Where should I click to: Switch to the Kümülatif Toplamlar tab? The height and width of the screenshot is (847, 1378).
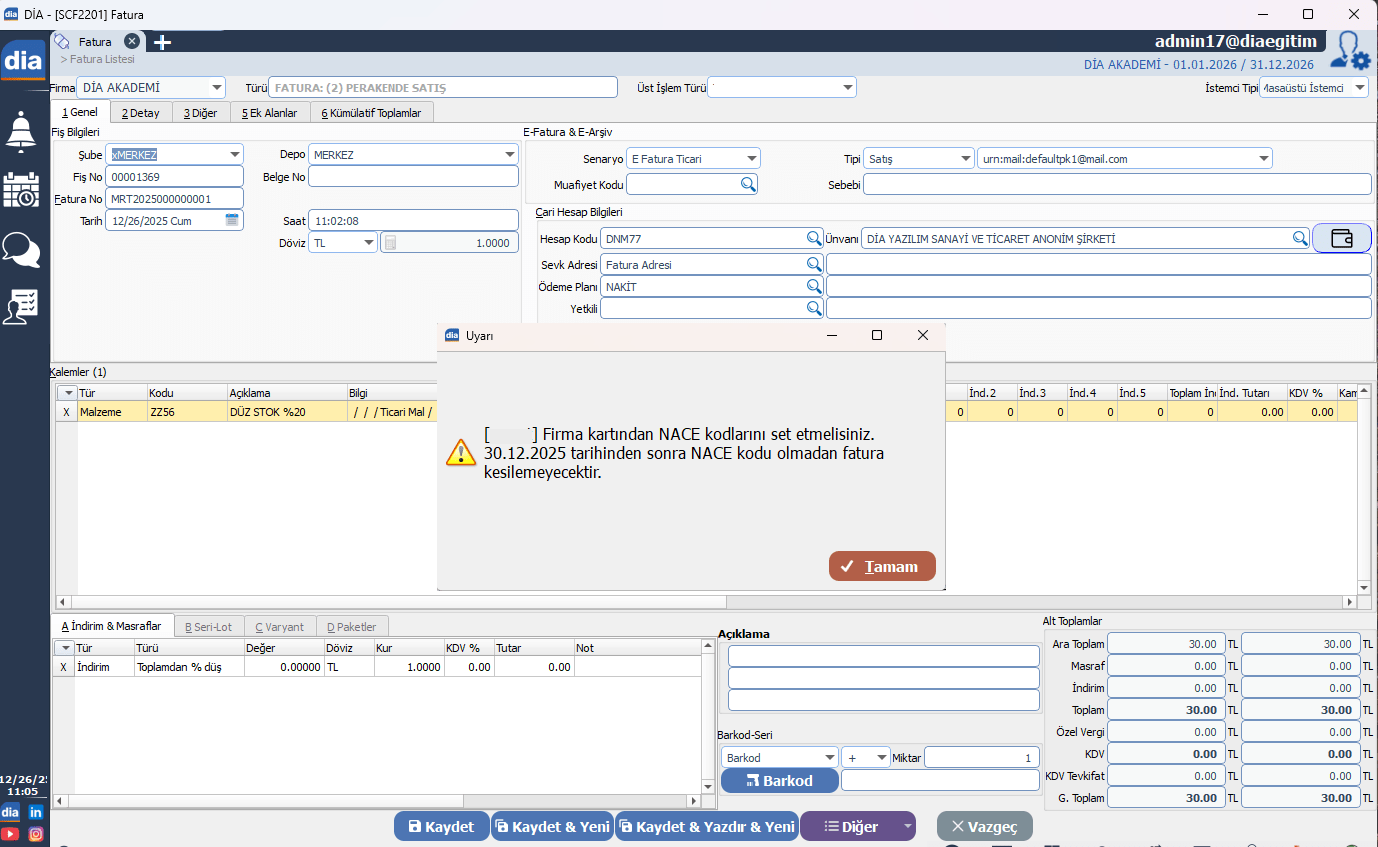point(371,113)
